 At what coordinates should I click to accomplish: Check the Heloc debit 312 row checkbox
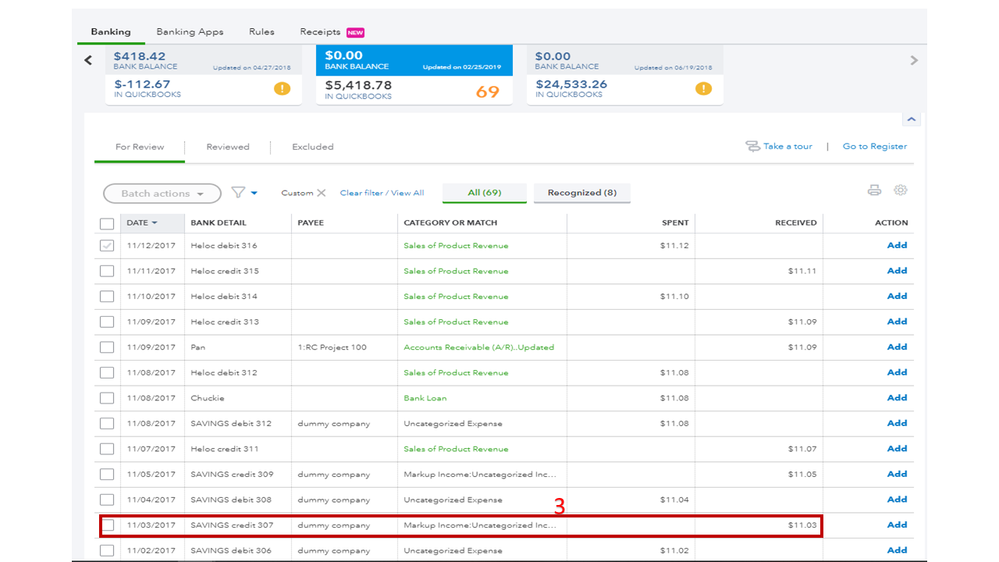tap(107, 373)
